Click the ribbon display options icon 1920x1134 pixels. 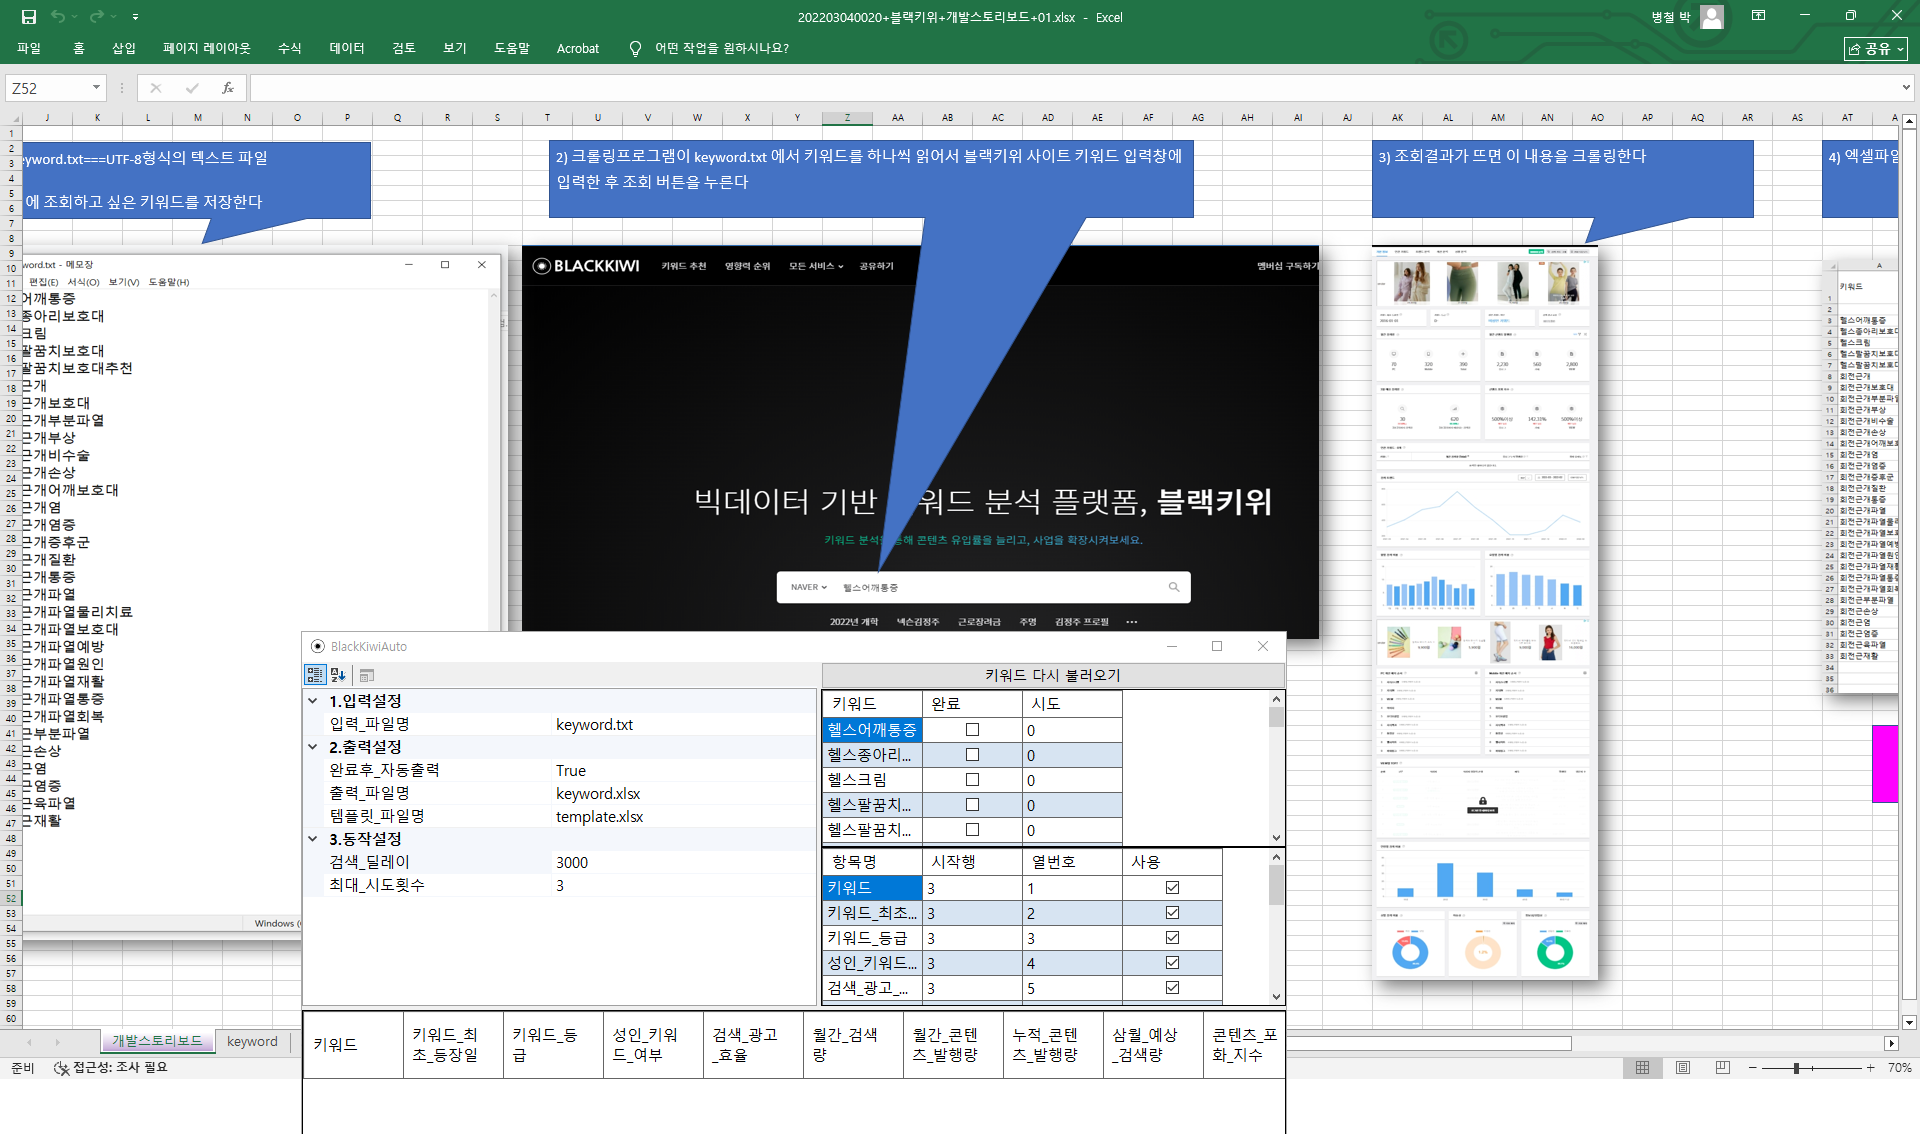(1758, 16)
